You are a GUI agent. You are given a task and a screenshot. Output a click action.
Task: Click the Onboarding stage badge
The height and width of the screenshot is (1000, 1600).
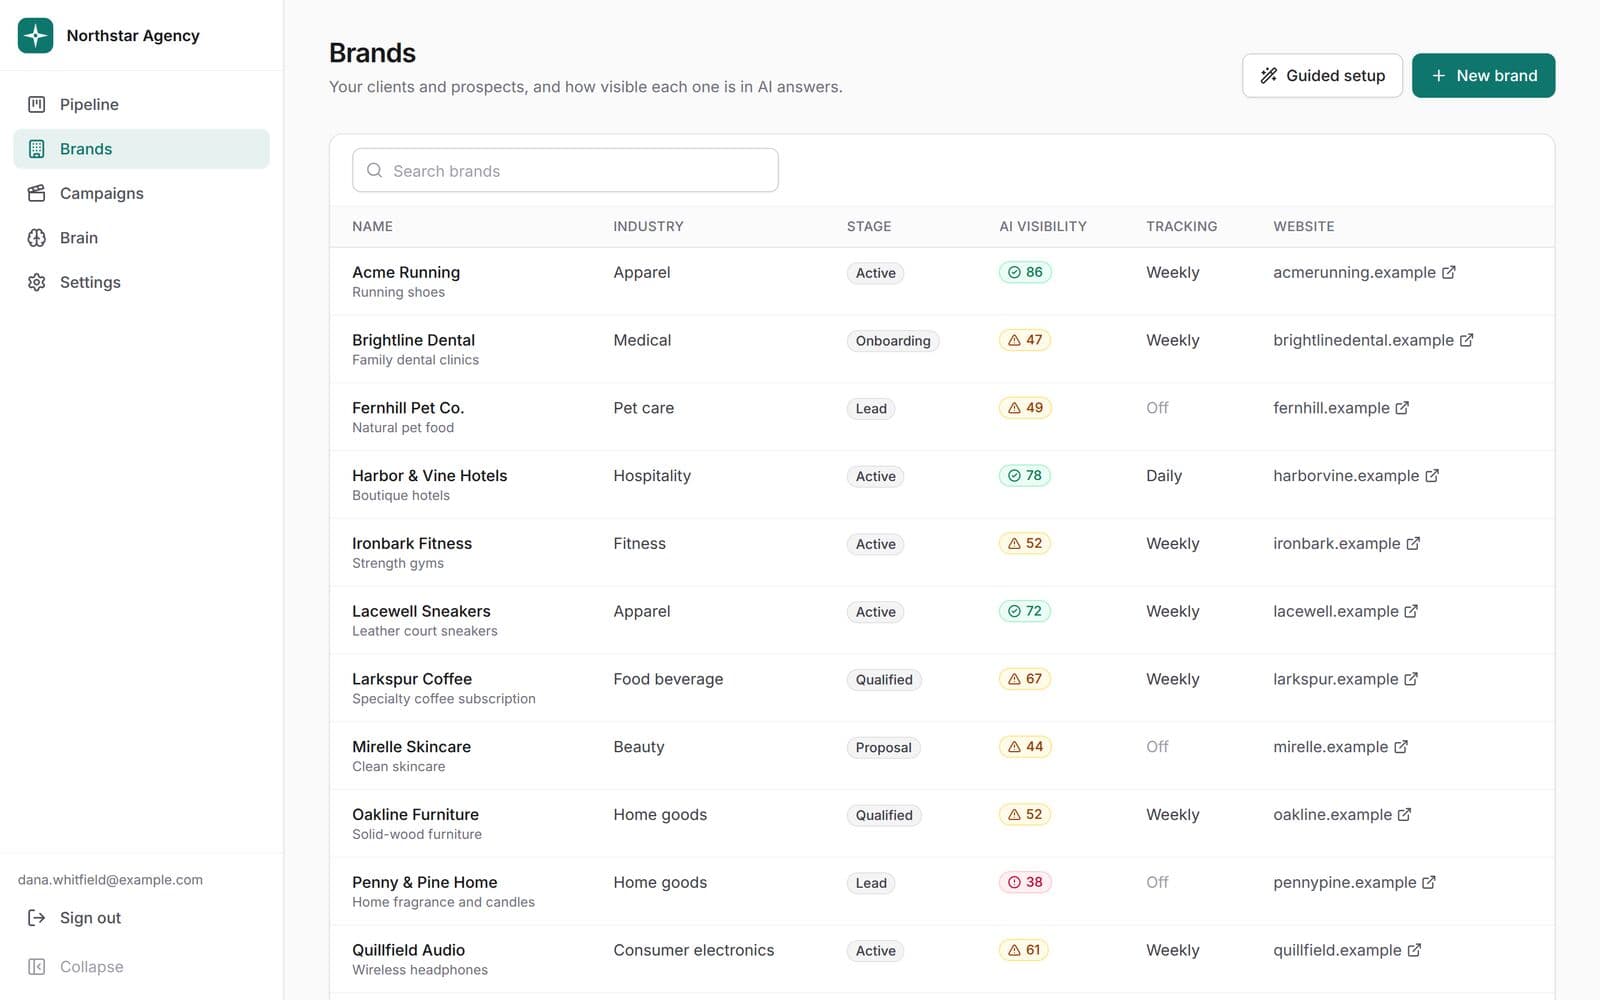(893, 341)
